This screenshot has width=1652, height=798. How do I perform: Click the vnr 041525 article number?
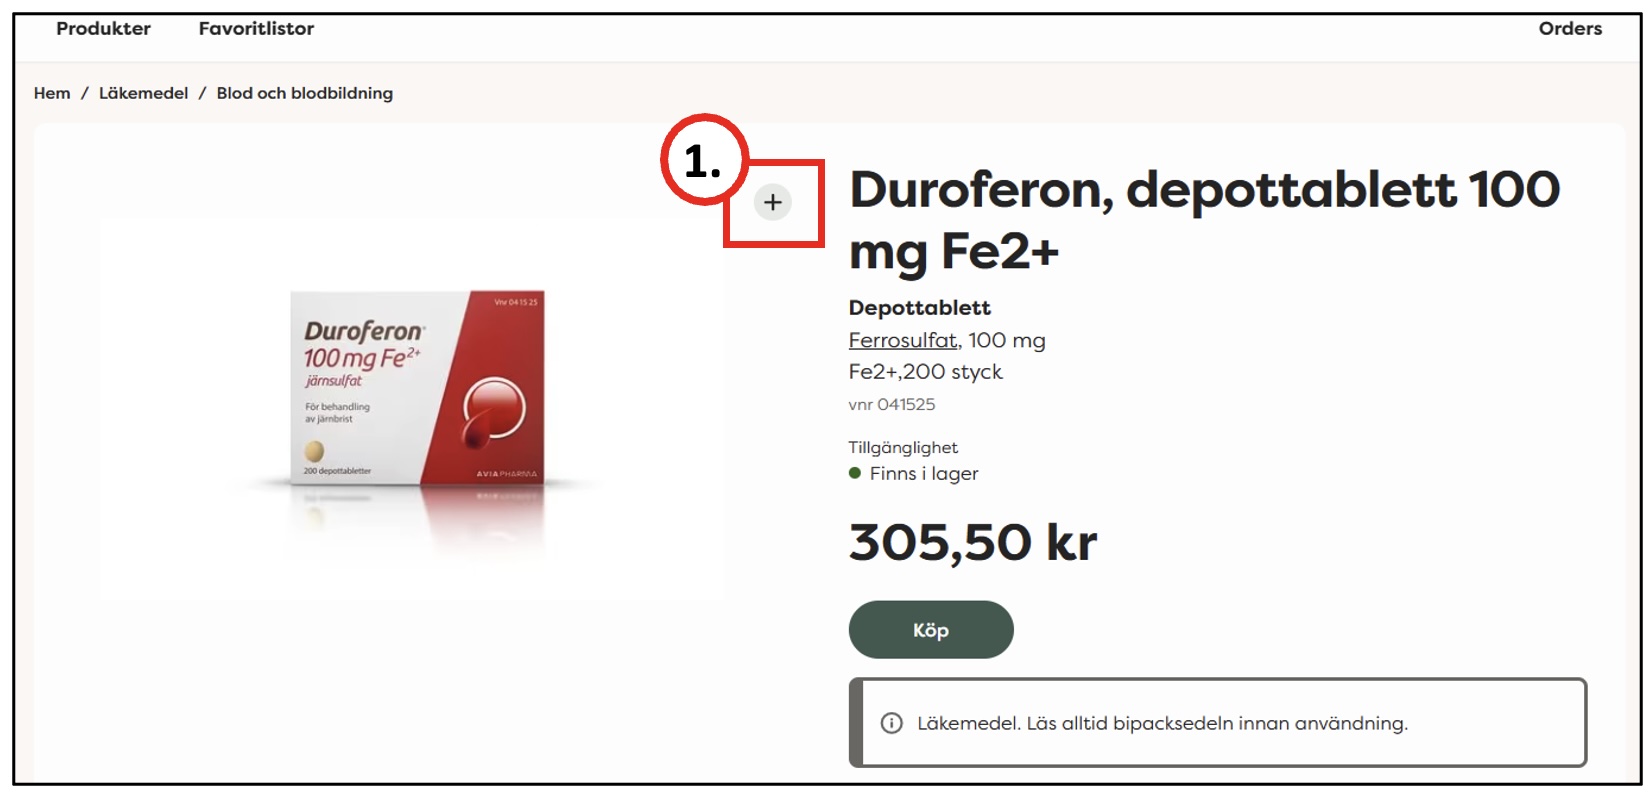pos(892,404)
